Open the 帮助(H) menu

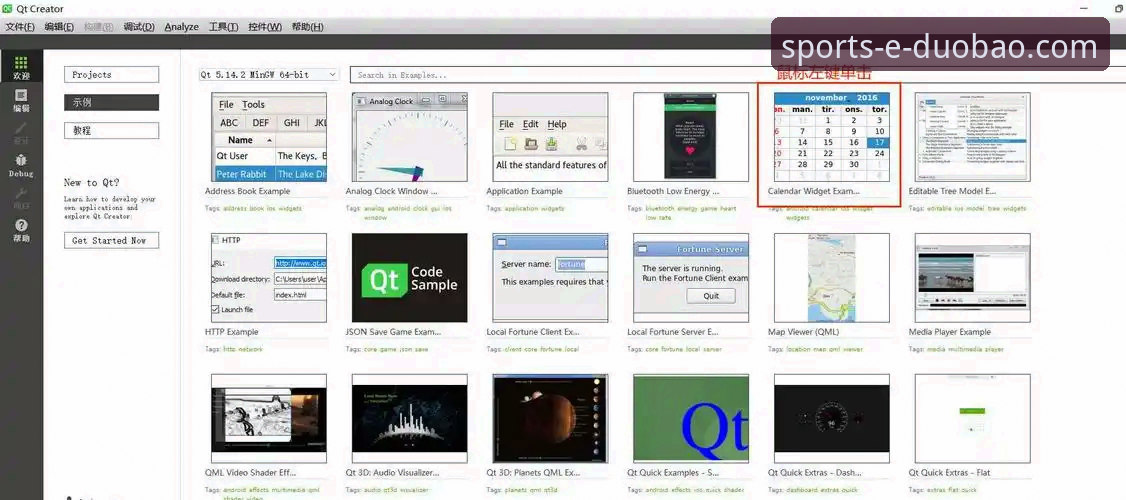click(307, 27)
